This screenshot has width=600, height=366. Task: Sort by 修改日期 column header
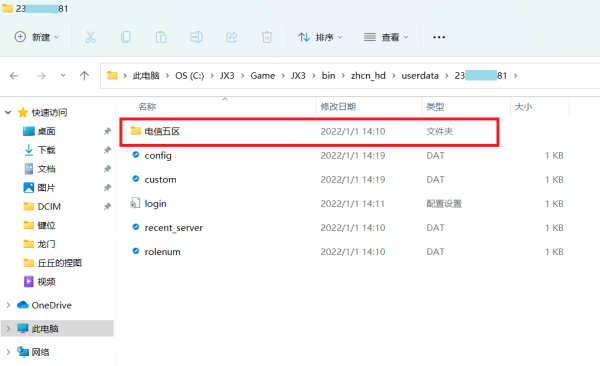pyautogui.click(x=338, y=107)
